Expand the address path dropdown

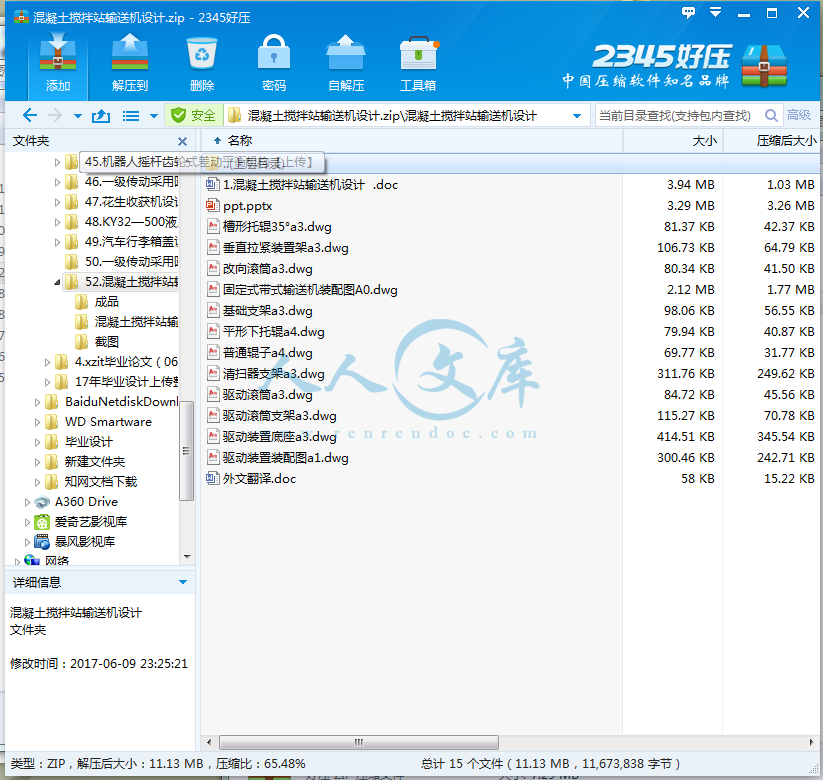tap(577, 116)
